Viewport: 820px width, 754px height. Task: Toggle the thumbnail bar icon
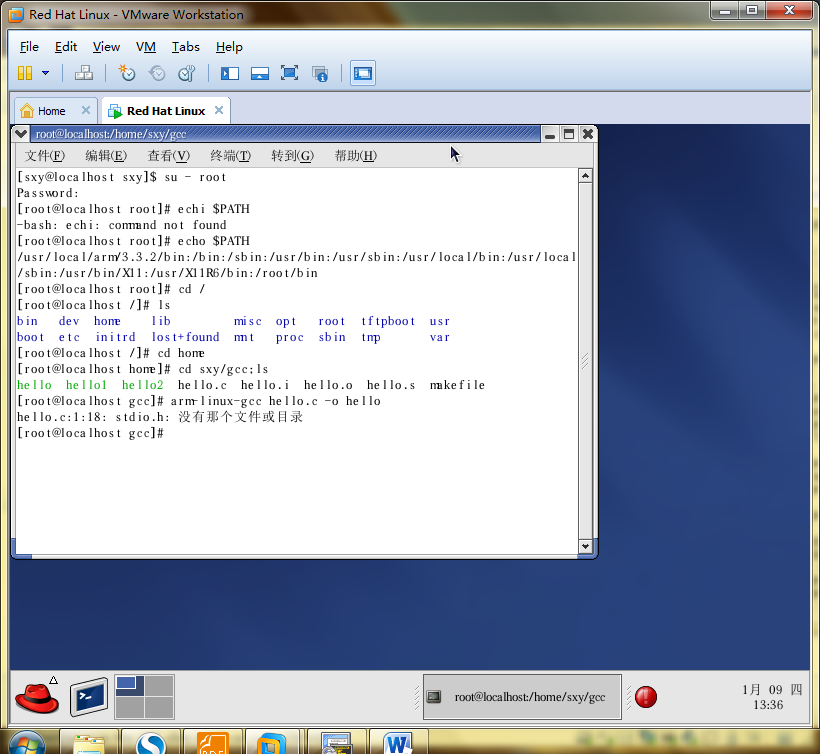tap(259, 73)
